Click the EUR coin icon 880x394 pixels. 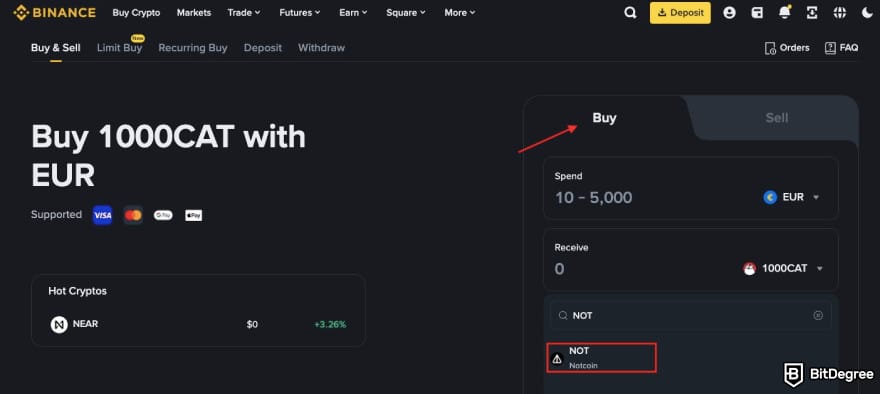click(770, 197)
